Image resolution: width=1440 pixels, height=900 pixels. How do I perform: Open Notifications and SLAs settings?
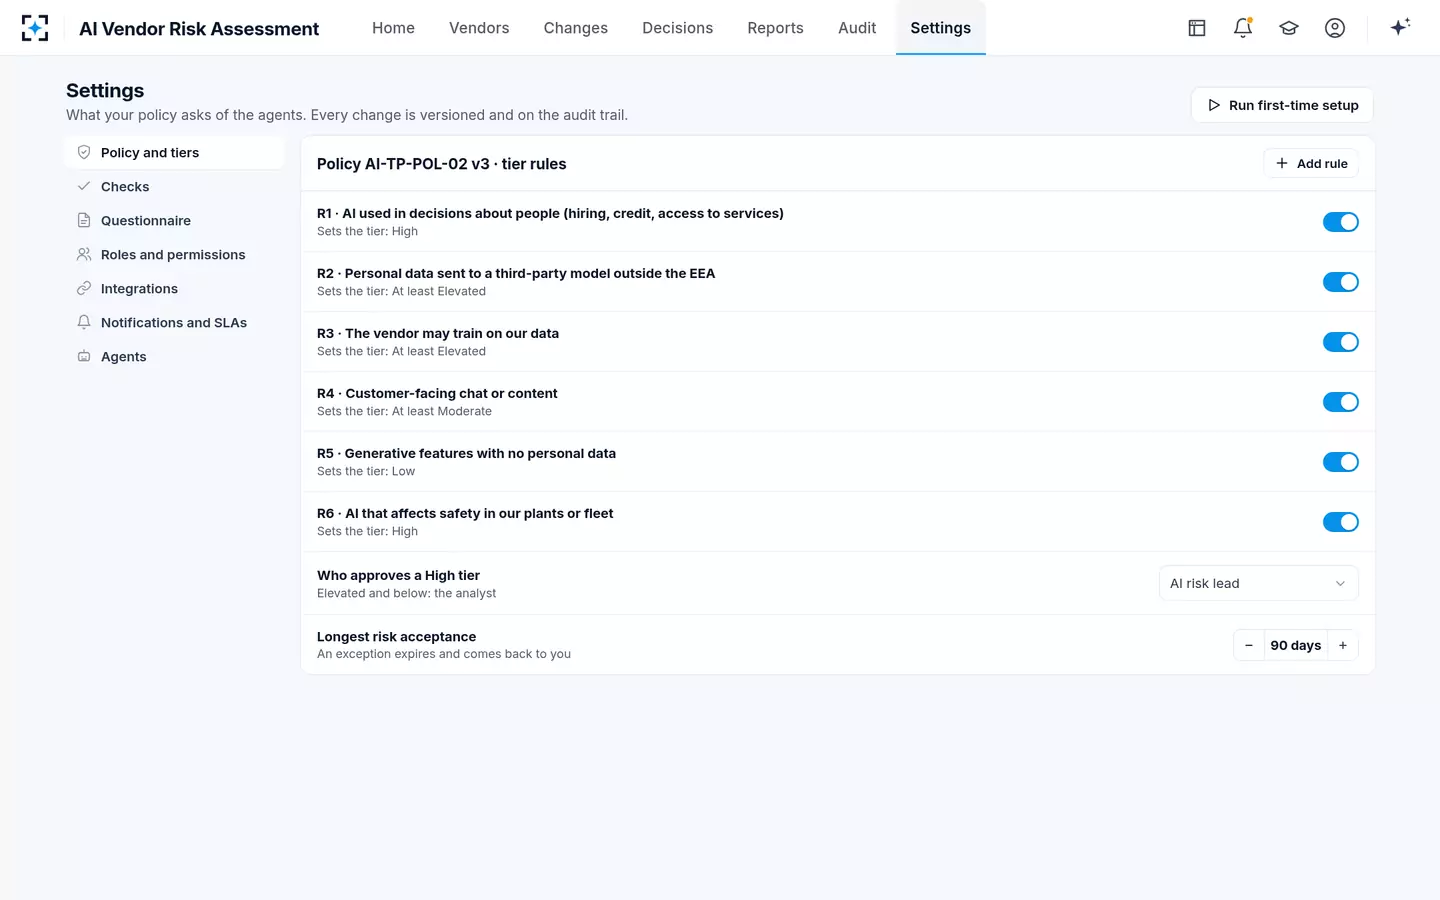[175, 322]
